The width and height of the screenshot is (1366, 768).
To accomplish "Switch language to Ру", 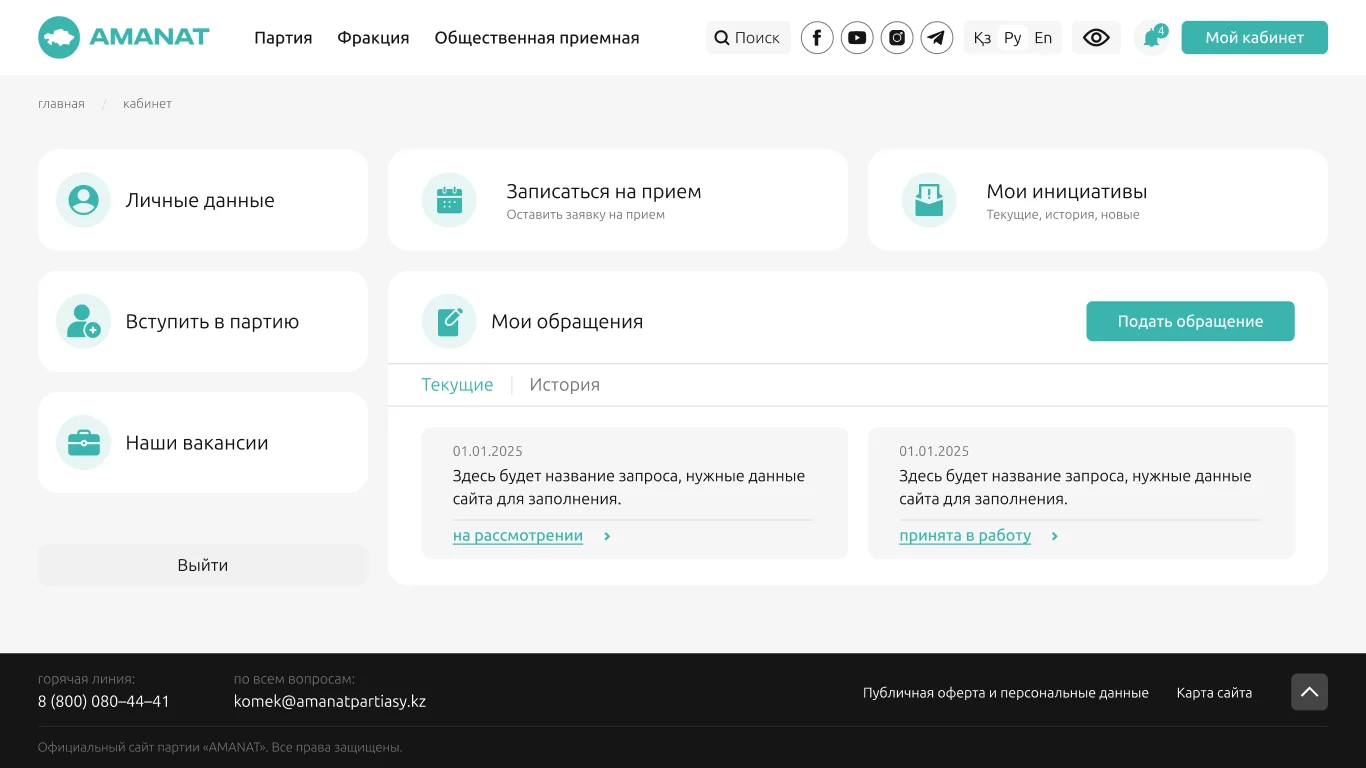I will [1013, 38].
